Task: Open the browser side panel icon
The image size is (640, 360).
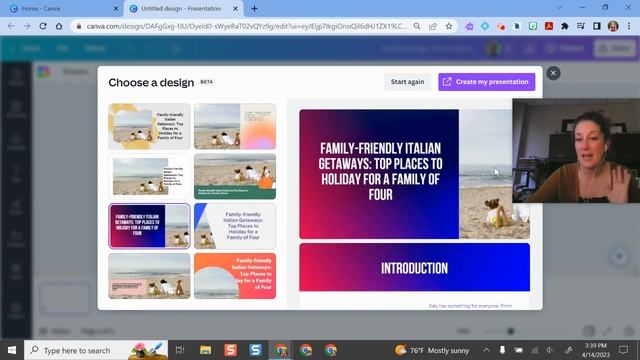Action: (597, 26)
